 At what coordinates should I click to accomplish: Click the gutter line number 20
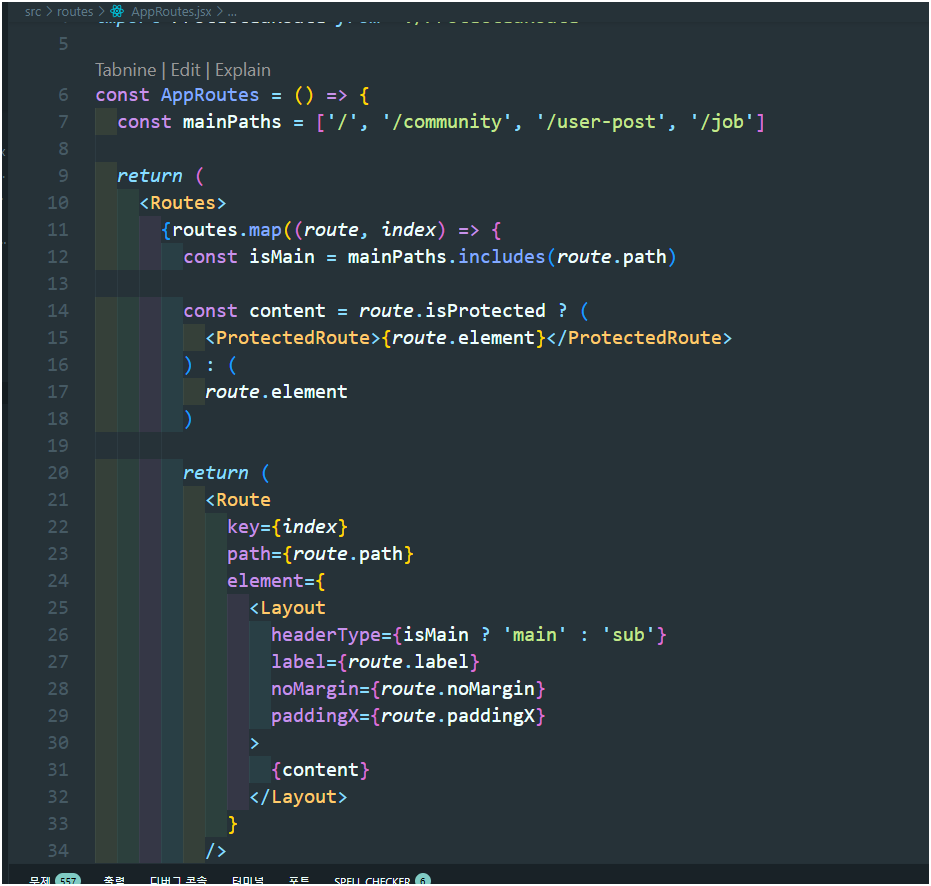click(x=58, y=473)
